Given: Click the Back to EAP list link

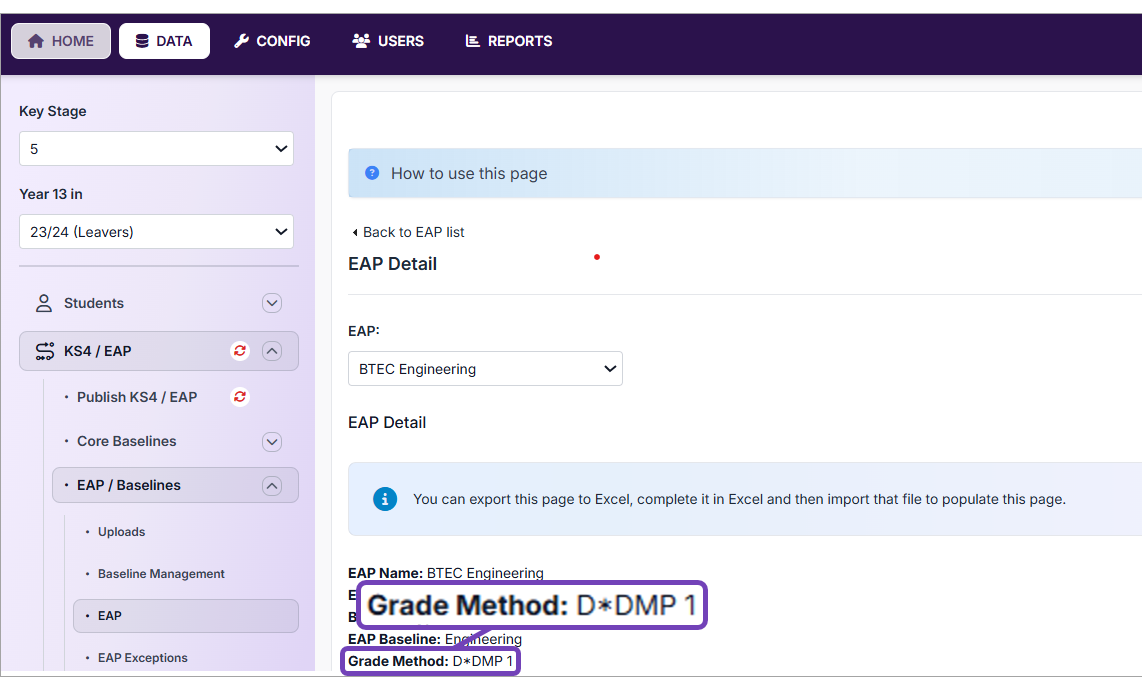Looking at the screenshot, I should click(408, 232).
